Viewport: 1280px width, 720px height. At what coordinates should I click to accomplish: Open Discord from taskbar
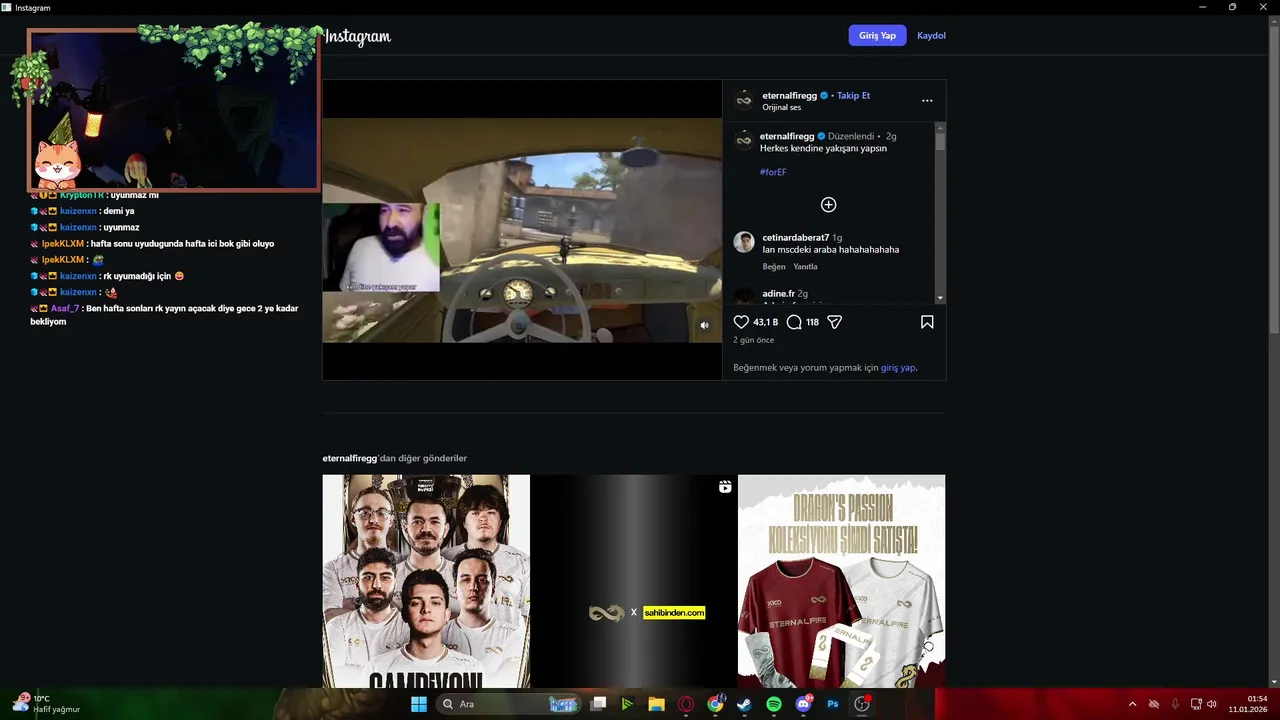click(803, 704)
